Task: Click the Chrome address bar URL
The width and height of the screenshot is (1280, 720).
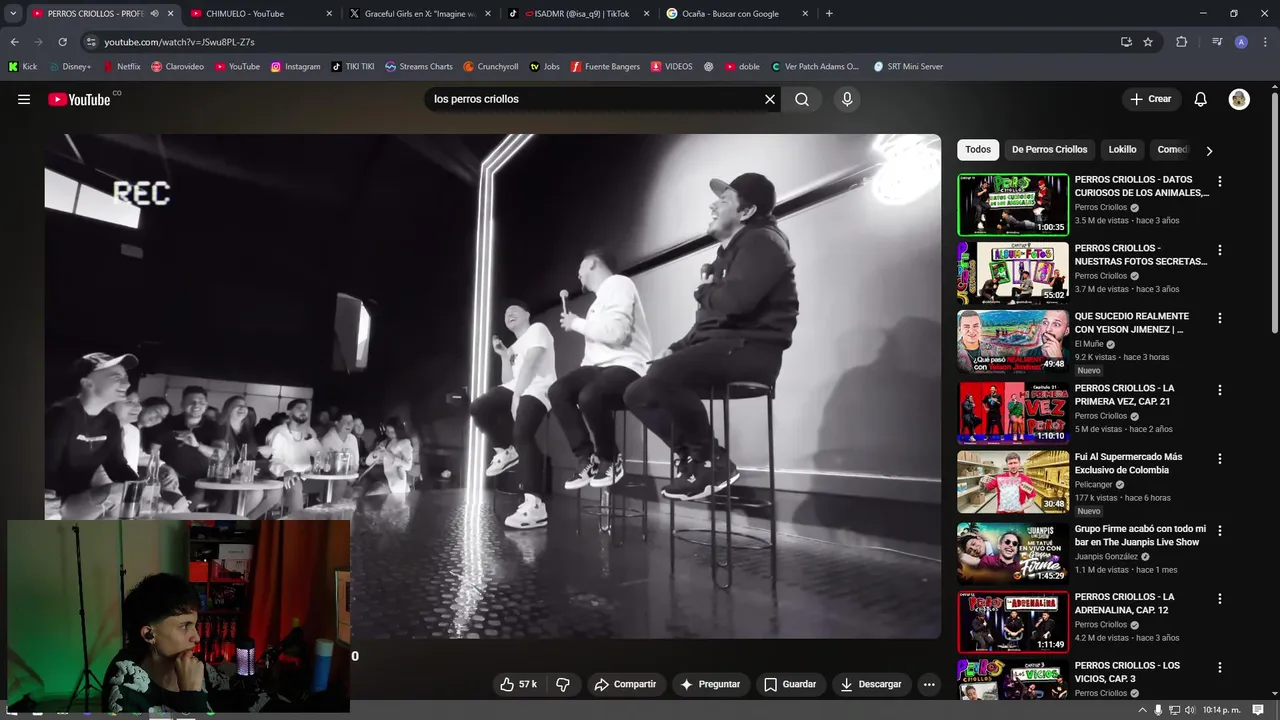Action: click(179, 42)
